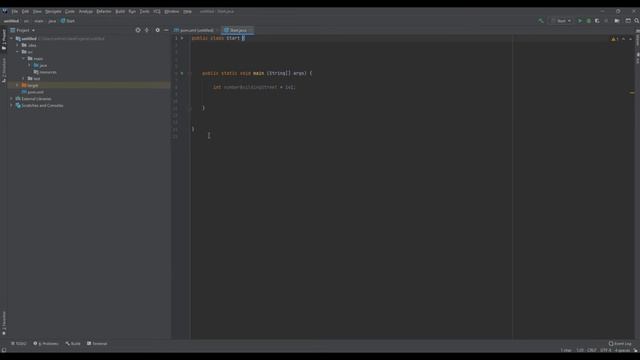Click the green Run button
Screen dimensions: 640x360
580,21
